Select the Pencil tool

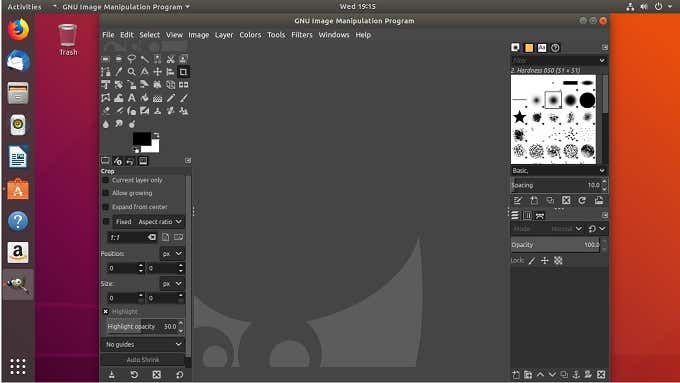pyautogui.click(x=170, y=98)
